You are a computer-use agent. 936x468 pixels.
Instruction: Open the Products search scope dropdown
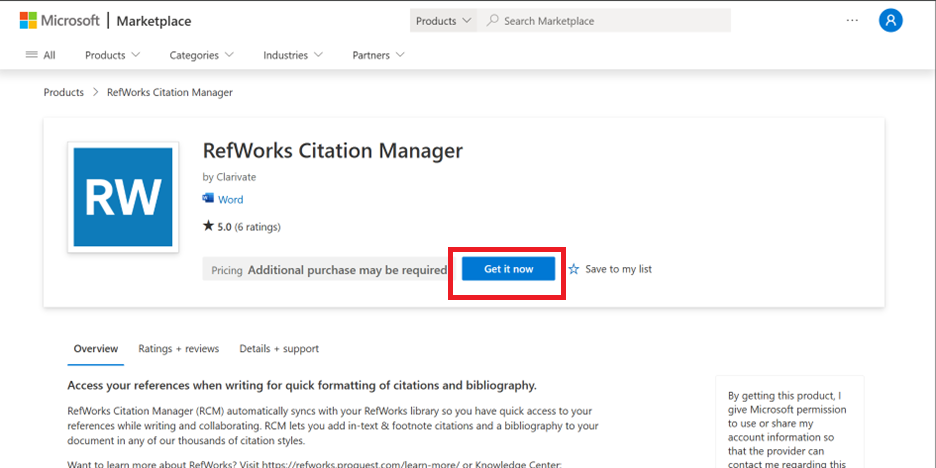click(443, 21)
